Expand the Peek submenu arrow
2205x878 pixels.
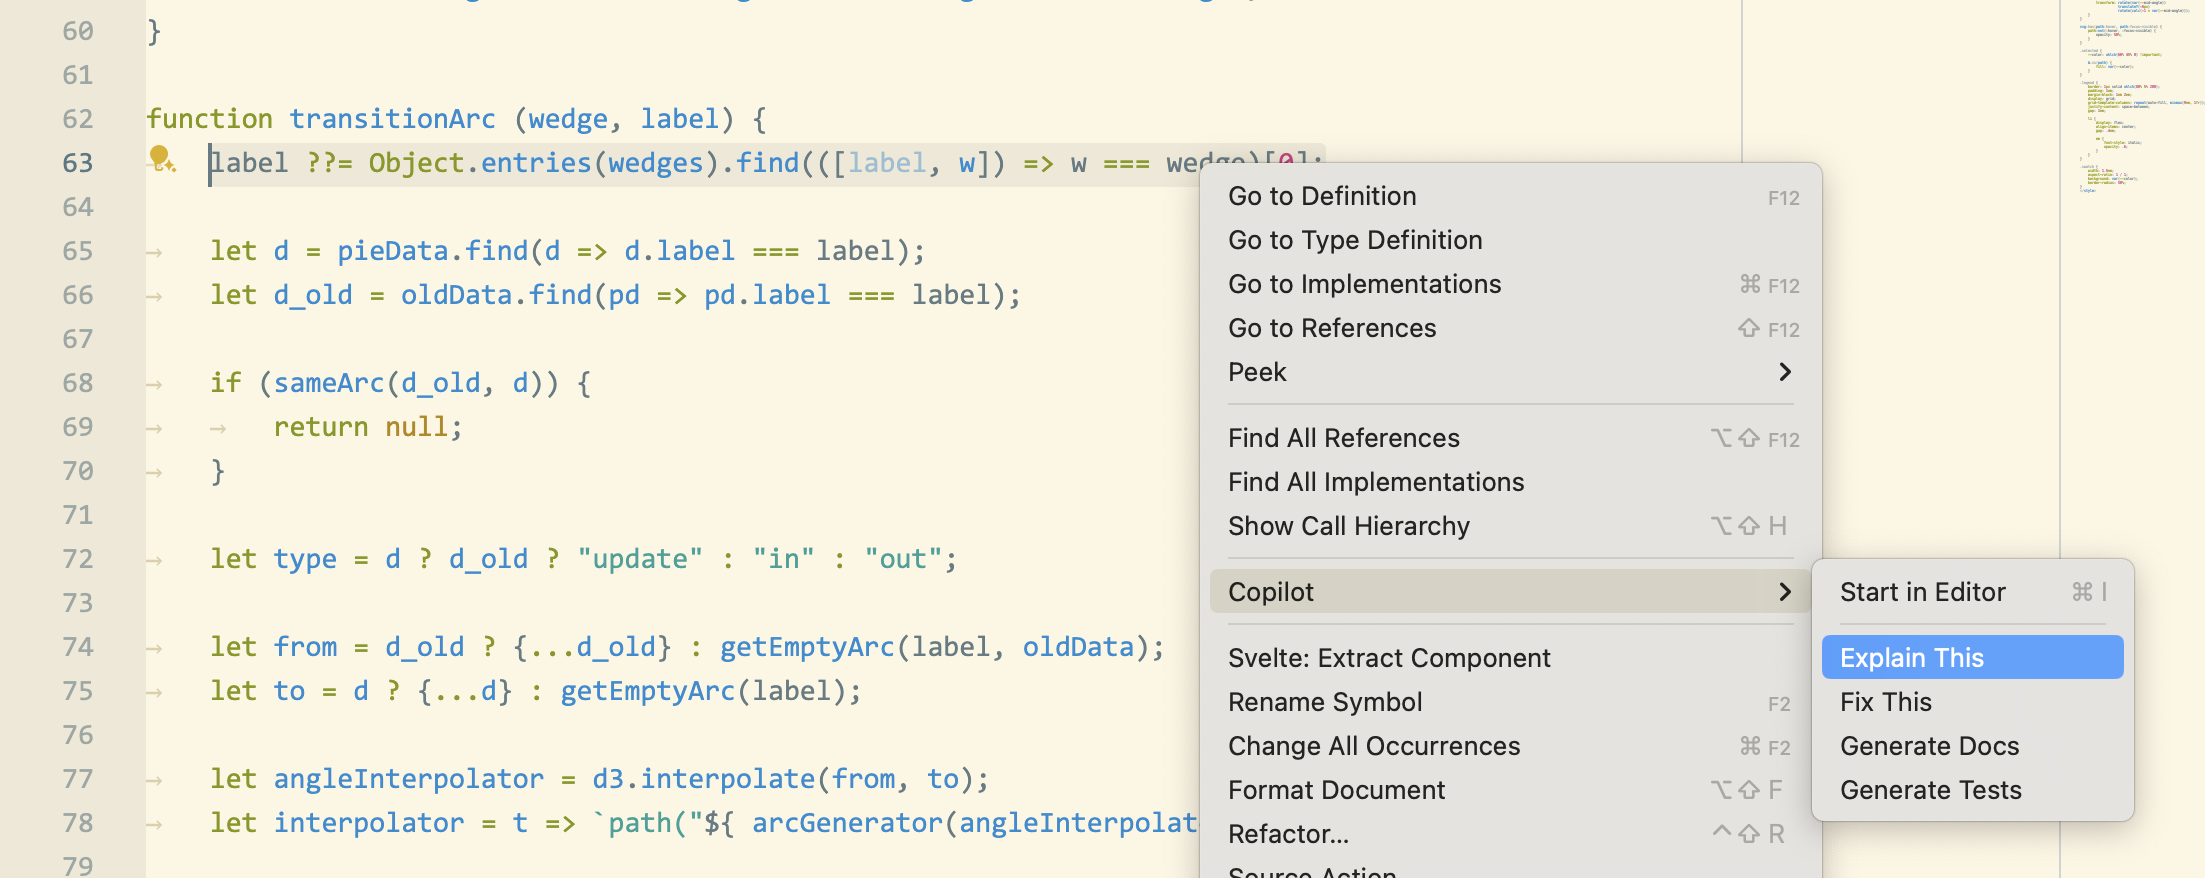pos(1784,372)
